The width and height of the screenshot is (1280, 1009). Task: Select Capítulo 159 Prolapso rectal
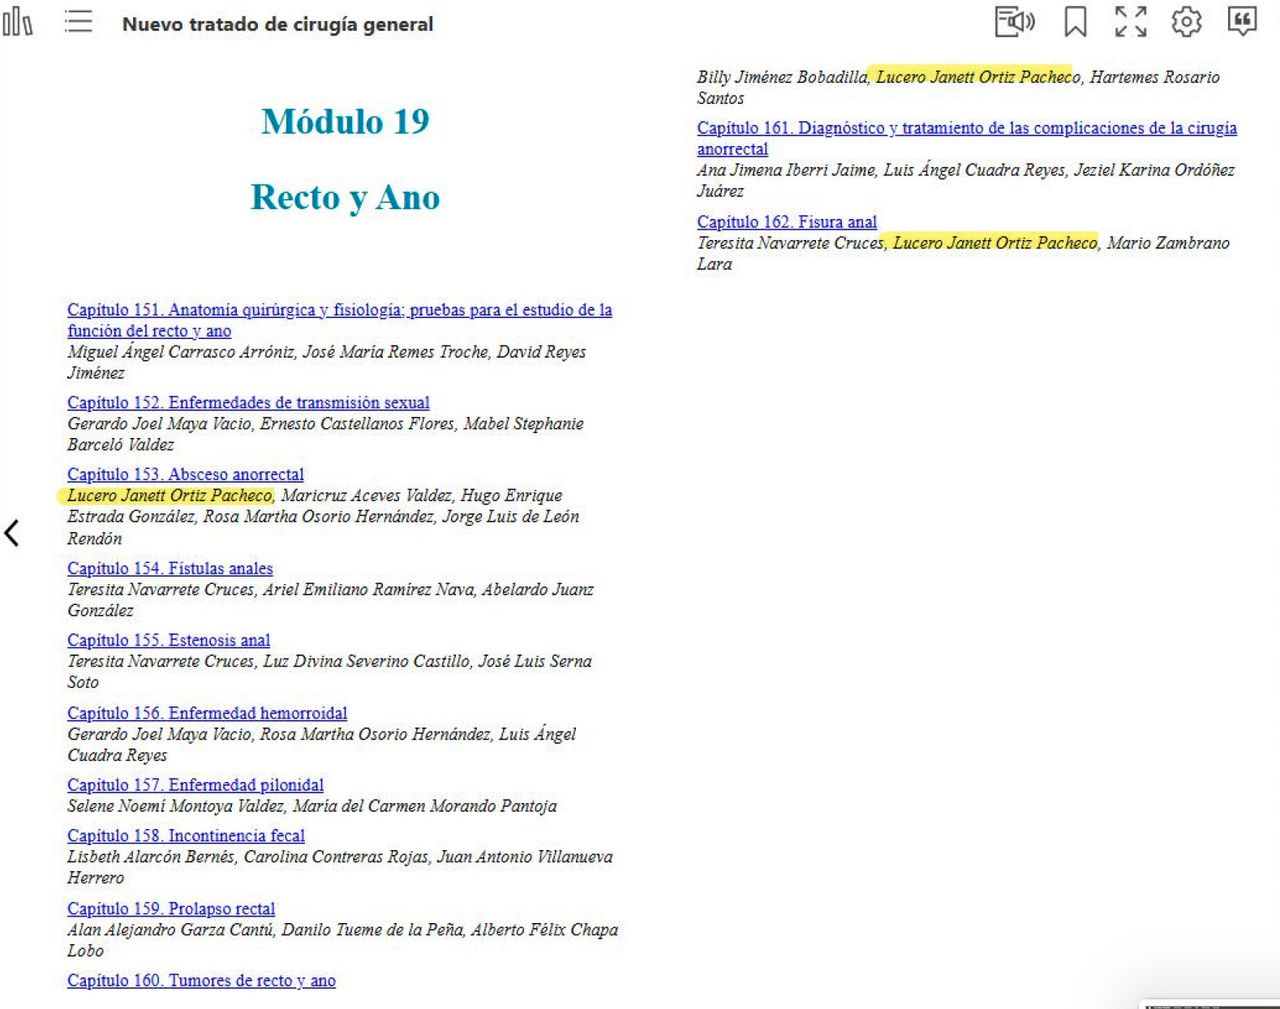tap(171, 908)
